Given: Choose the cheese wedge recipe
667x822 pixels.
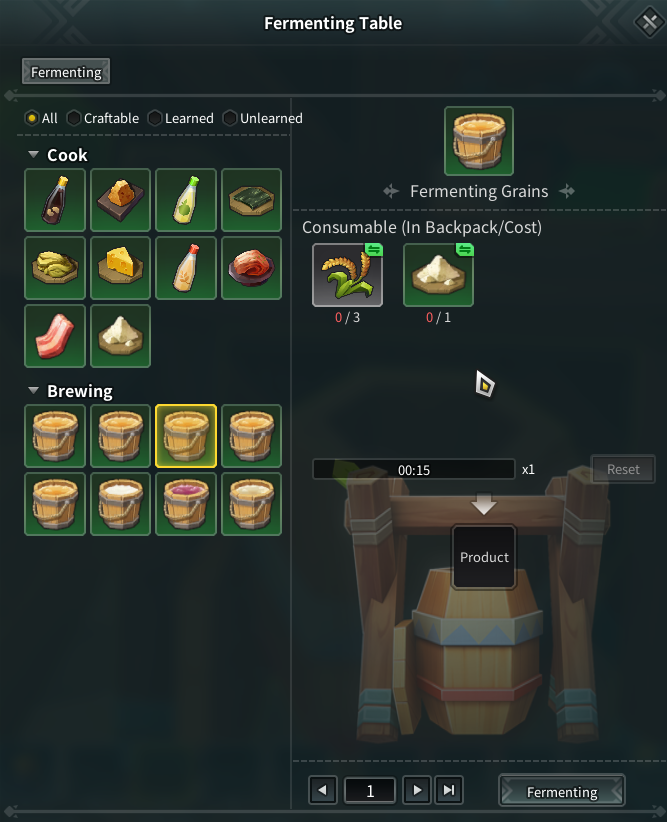Looking at the screenshot, I should 121,268.
